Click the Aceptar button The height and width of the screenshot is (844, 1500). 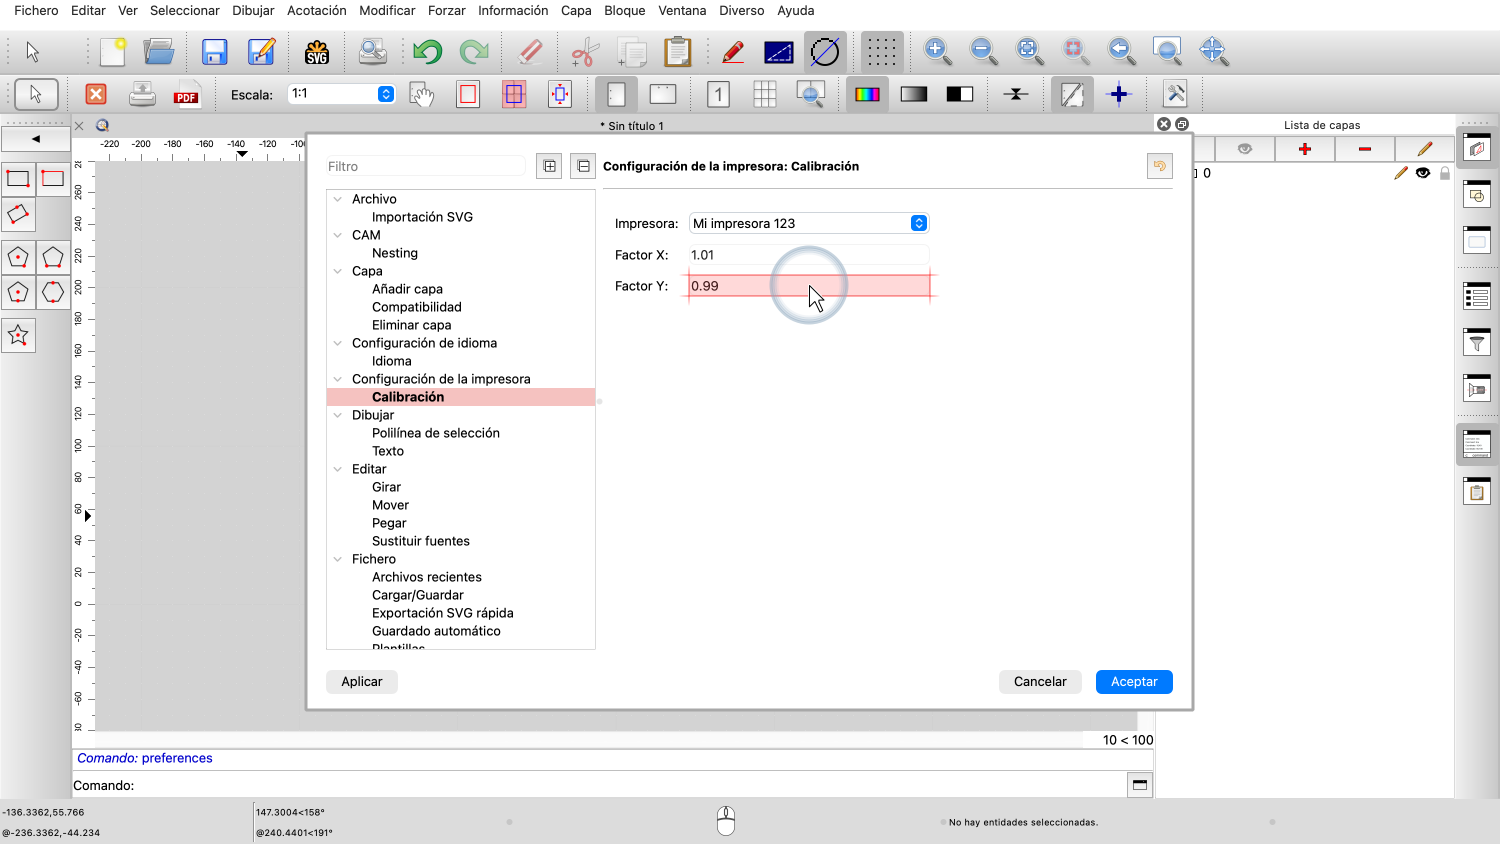tap(1134, 682)
